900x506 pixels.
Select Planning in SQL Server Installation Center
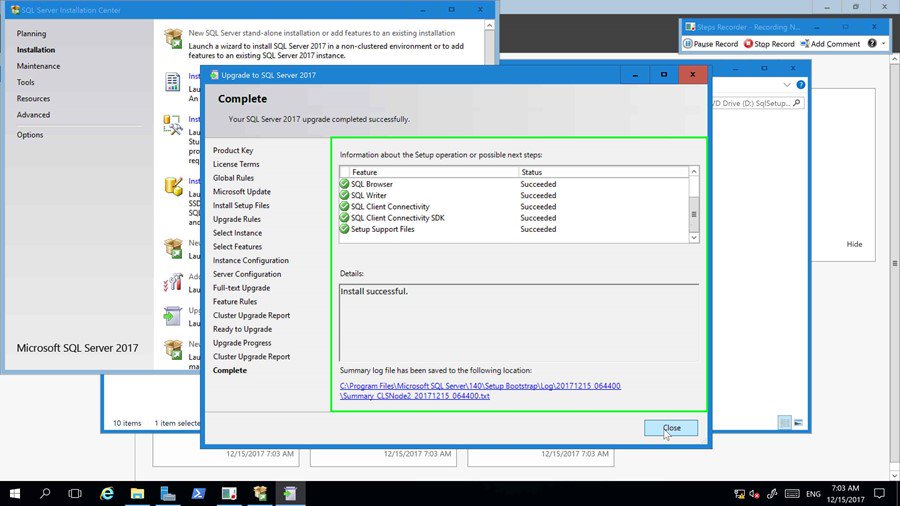32,33
